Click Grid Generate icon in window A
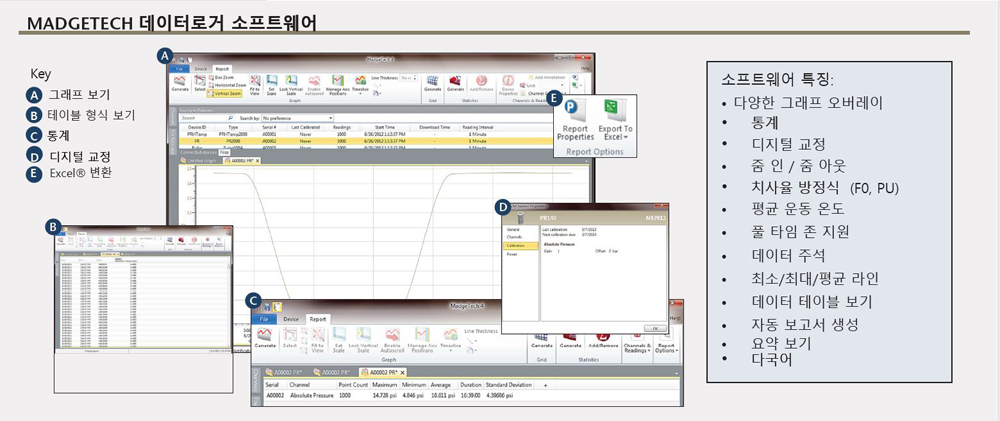Screen dimensions: 1000x421 point(432,84)
